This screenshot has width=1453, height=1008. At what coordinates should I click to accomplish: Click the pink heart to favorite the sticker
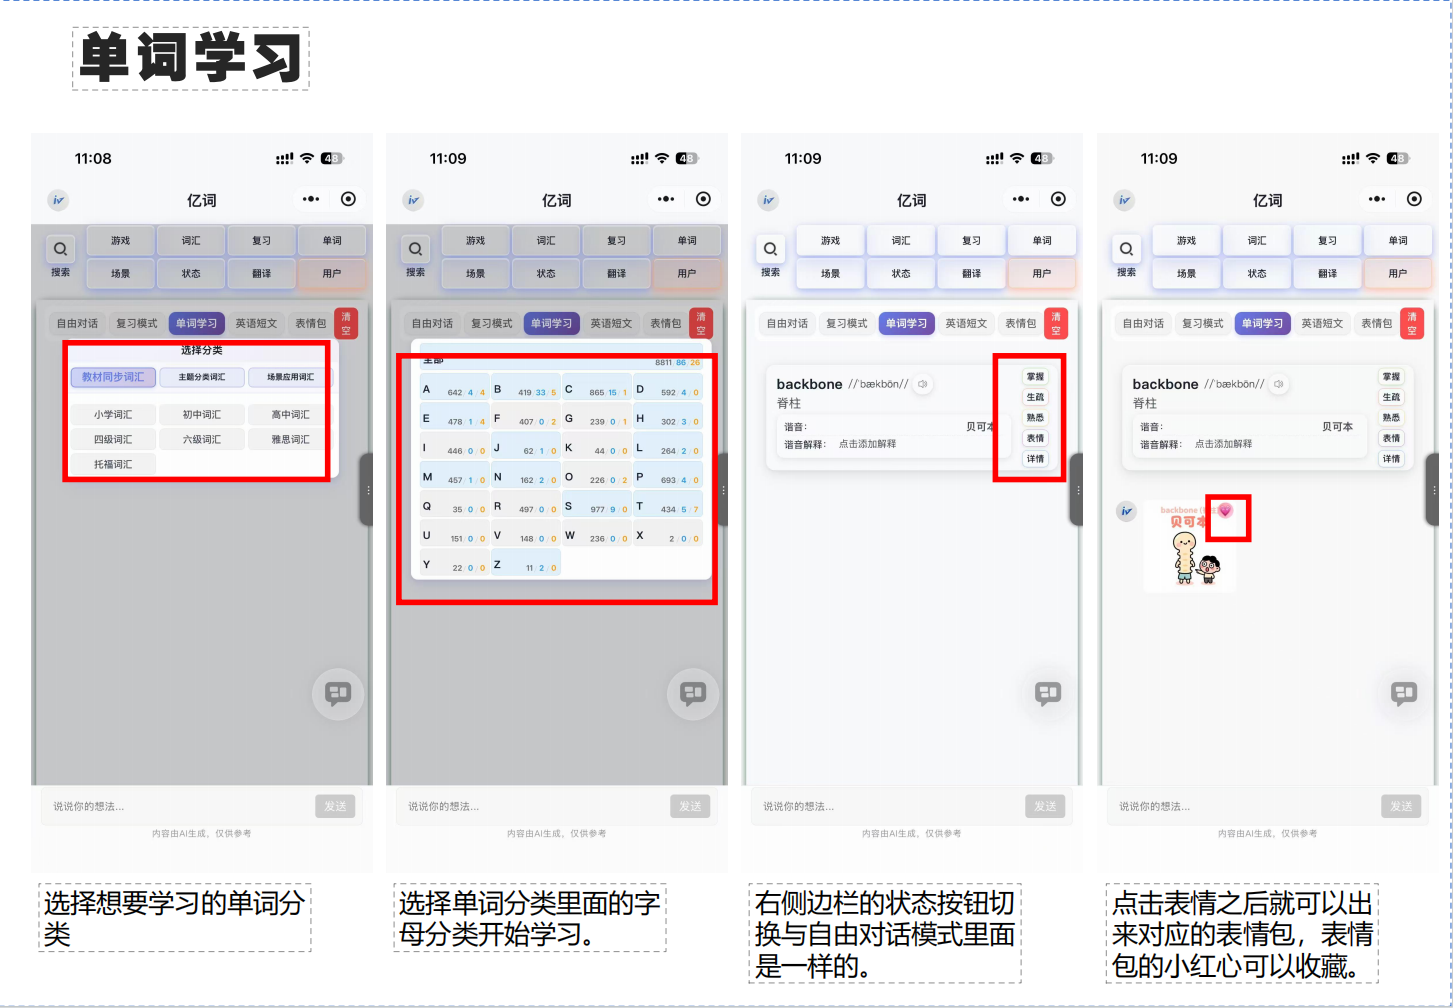tap(1228, 512)
